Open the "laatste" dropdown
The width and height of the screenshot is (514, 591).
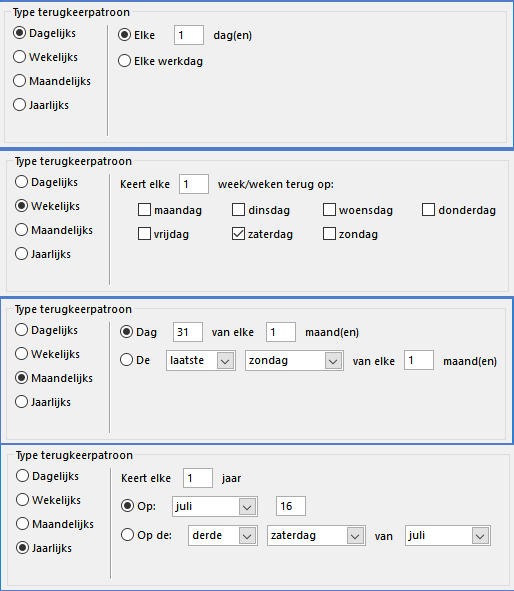201,361
